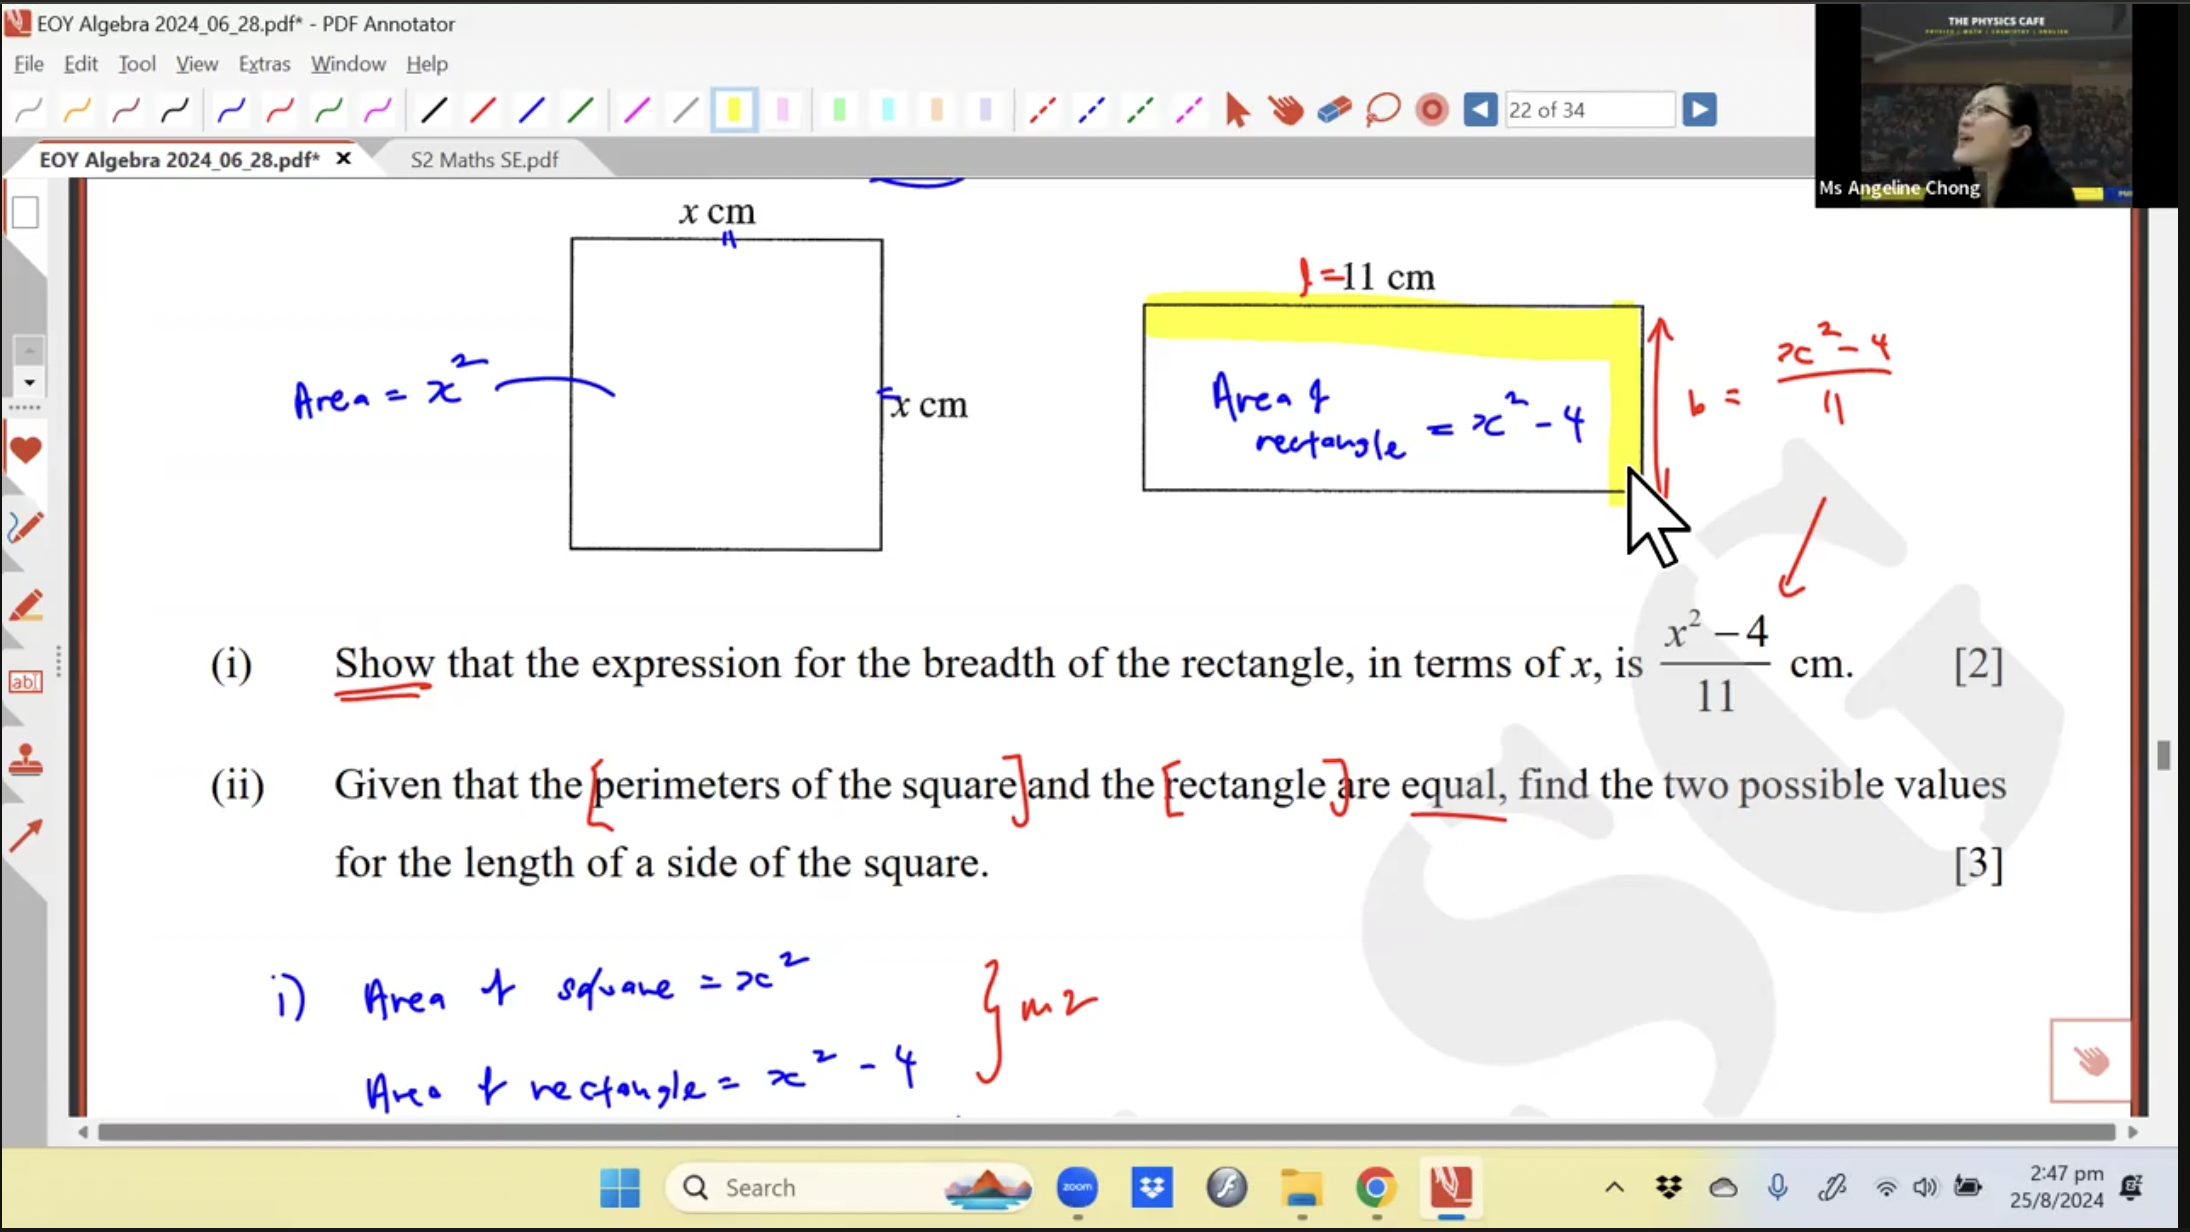Viewport: 2190px width, 1232px height.
Task: Toggle the green marker tool
Action: (840, 110)
